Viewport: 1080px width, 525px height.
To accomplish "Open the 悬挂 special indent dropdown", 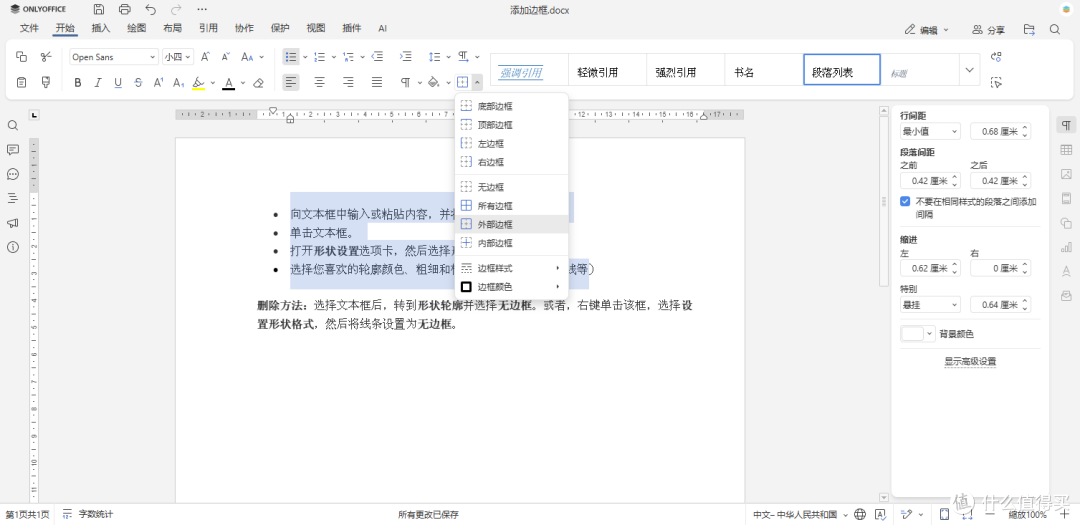I will click(x=930, y=305).
